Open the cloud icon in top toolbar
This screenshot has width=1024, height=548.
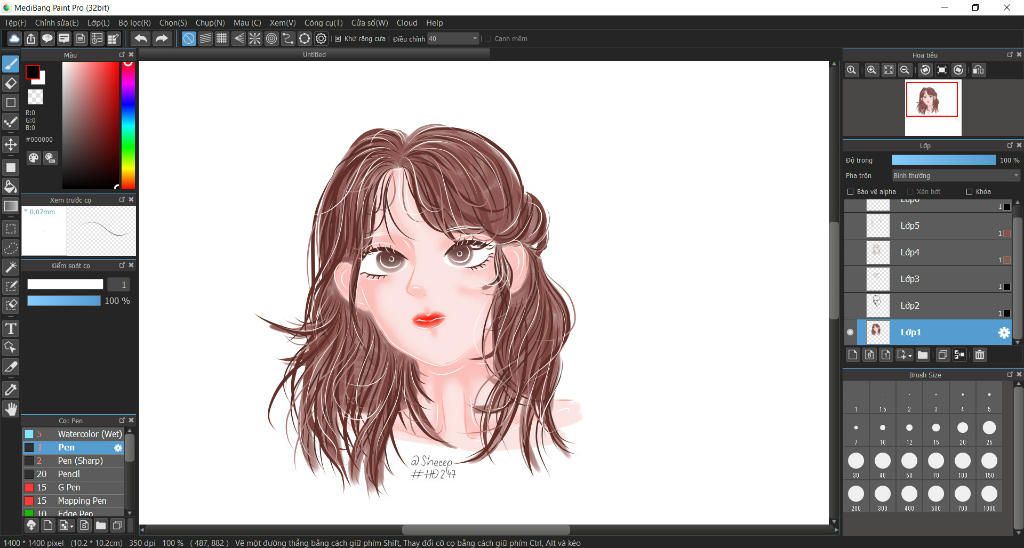[x=14, y=39]
